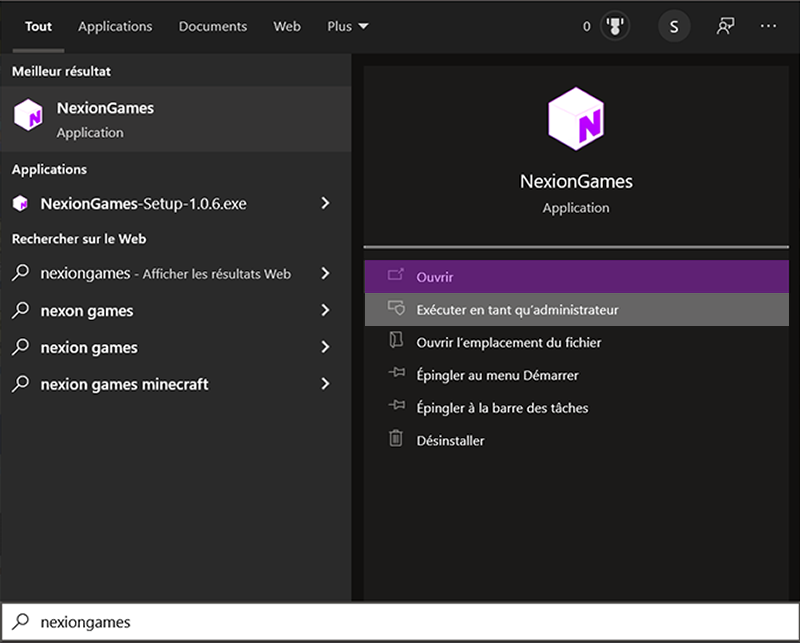Select the nexon games web suggestion
The height and width of the screenshot is (643, 800).
(176, 310)
